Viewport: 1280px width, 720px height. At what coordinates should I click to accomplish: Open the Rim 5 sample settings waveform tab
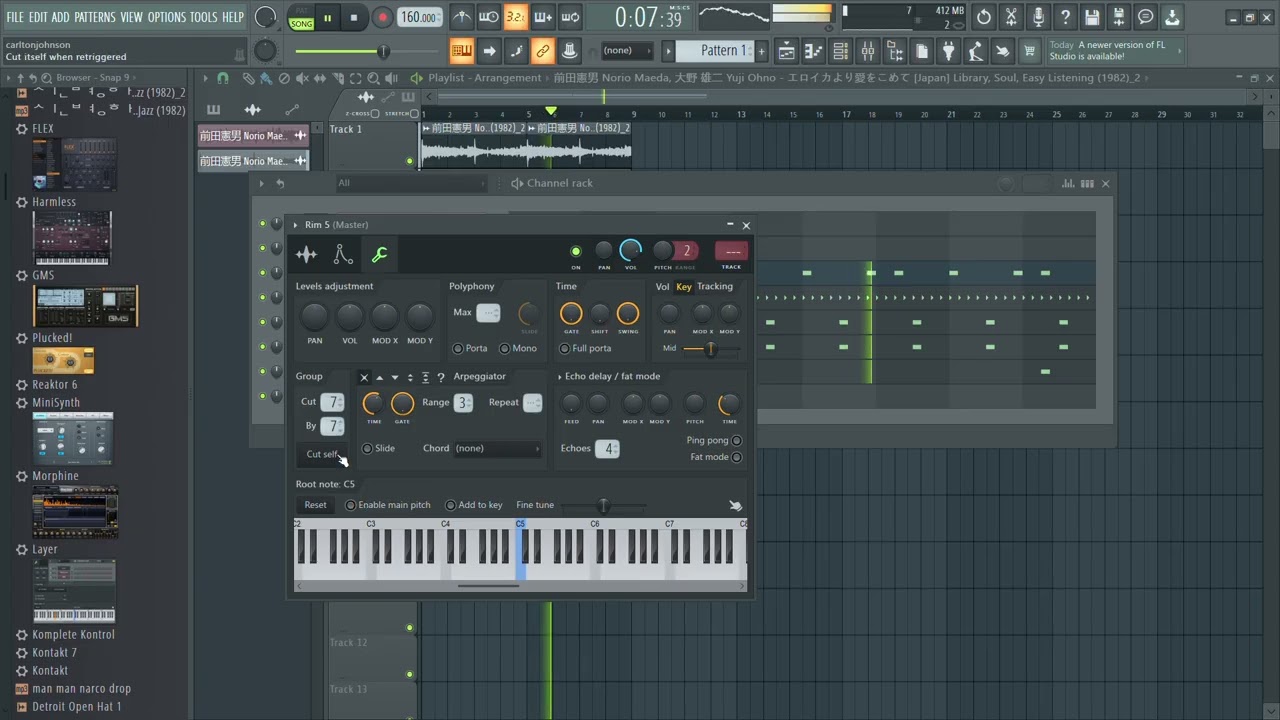pyautogui.click(x=306, y=255)
